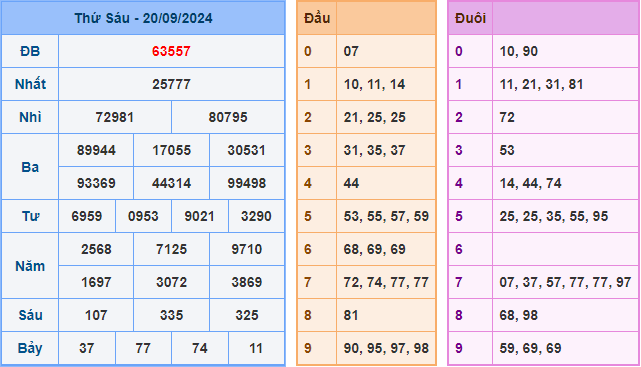Select Đầu values 72, 74, 77, 77

tap(386, 282)
